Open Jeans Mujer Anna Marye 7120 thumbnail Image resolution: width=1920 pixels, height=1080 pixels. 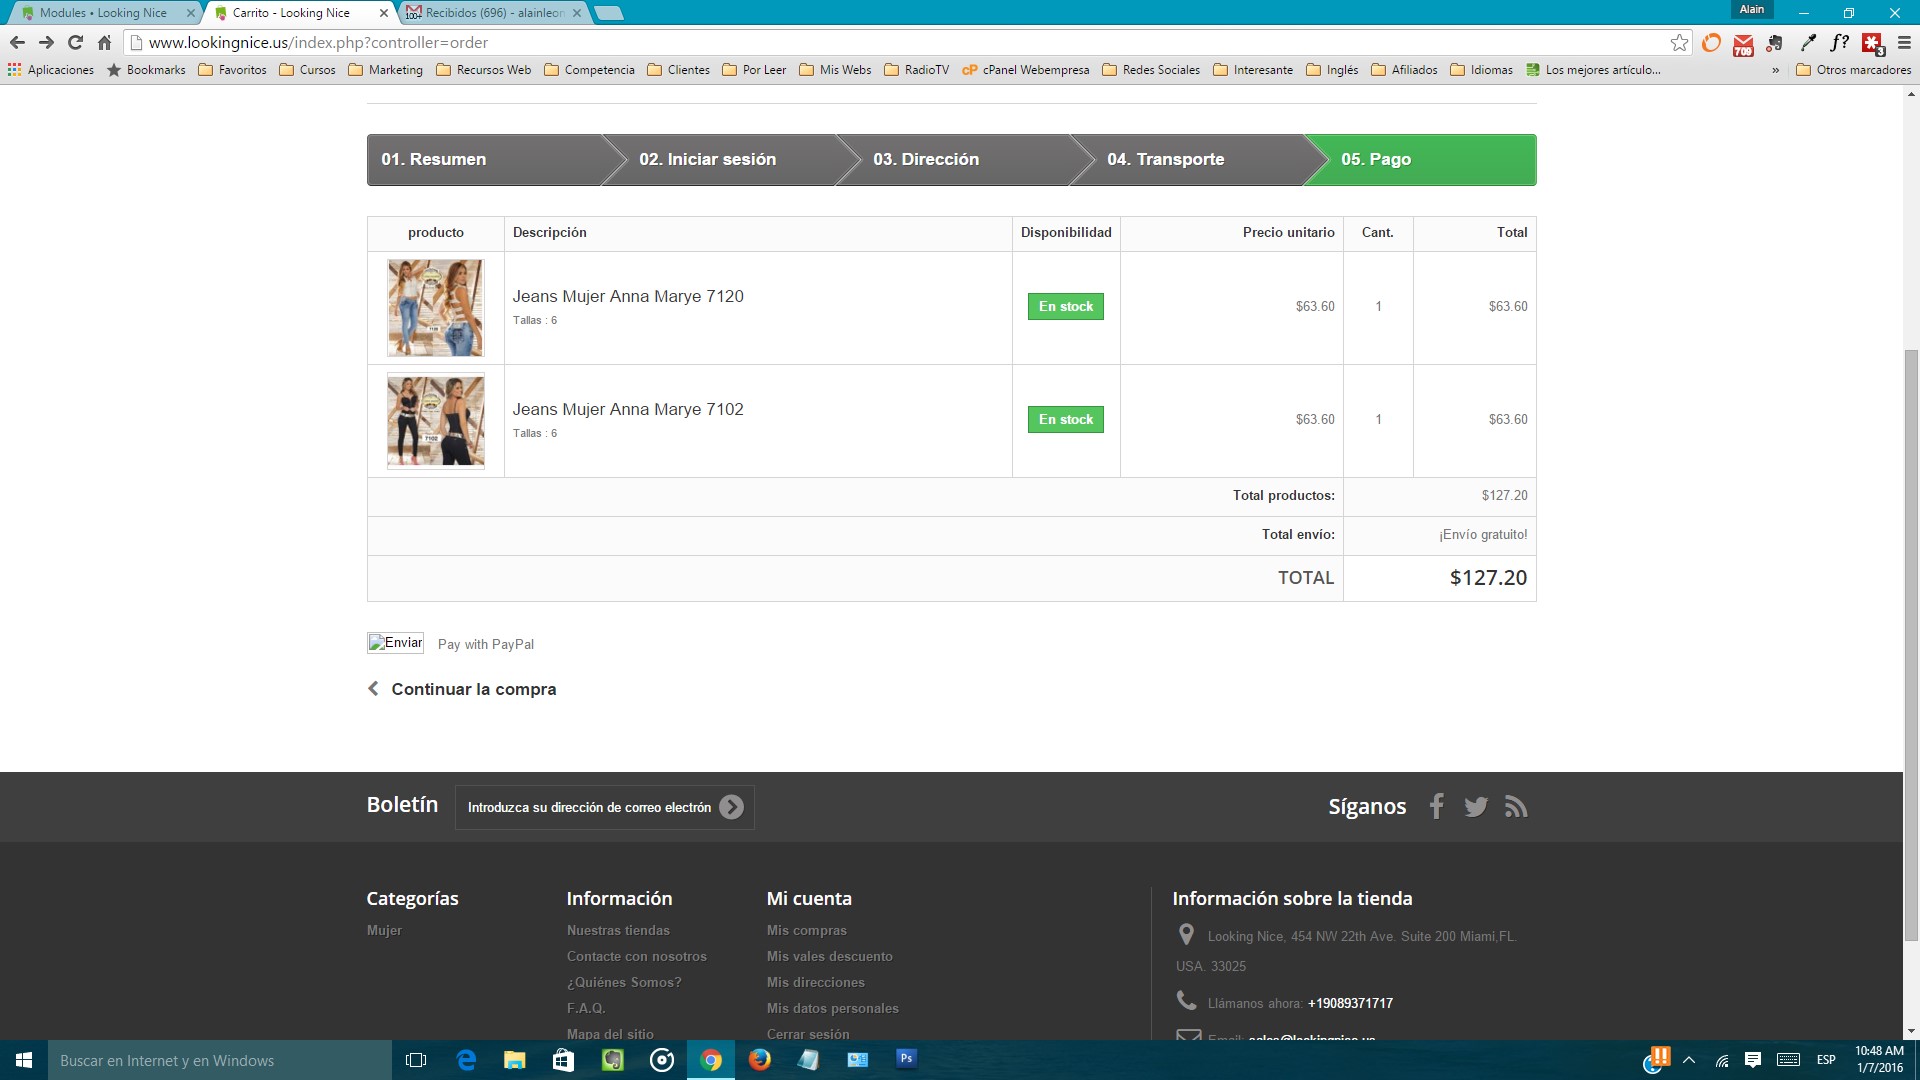pos(436,308)
